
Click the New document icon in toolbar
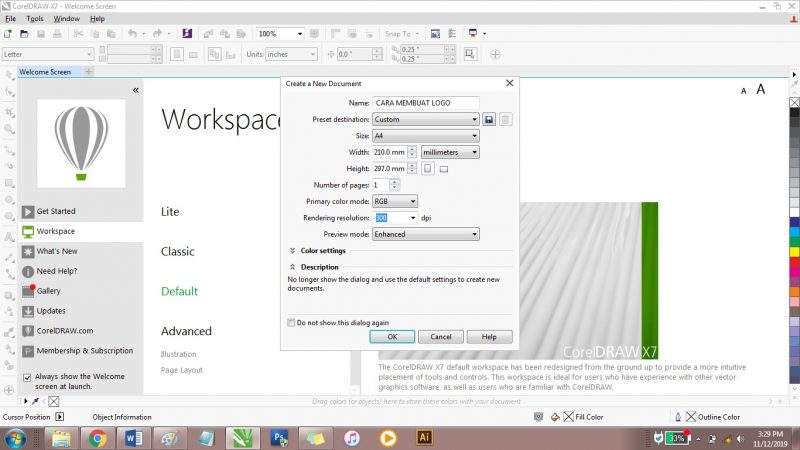tap(8, 34)
